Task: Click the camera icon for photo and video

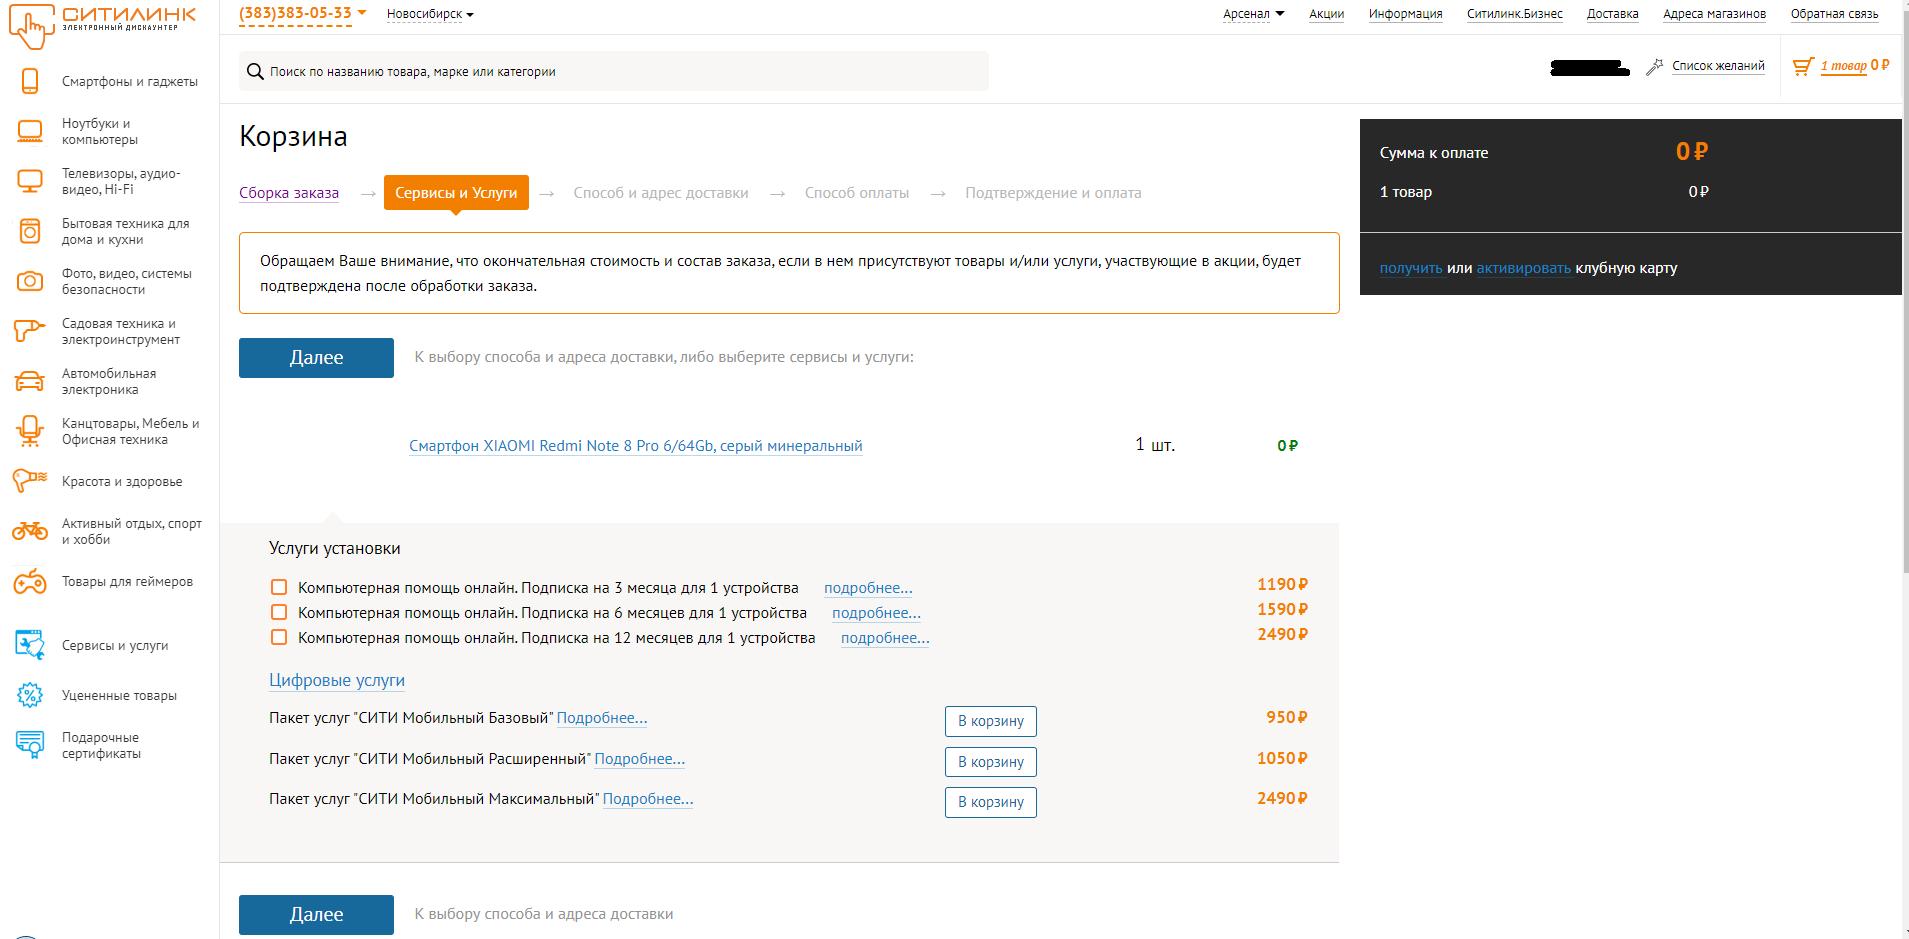Action: click(30, 281)
